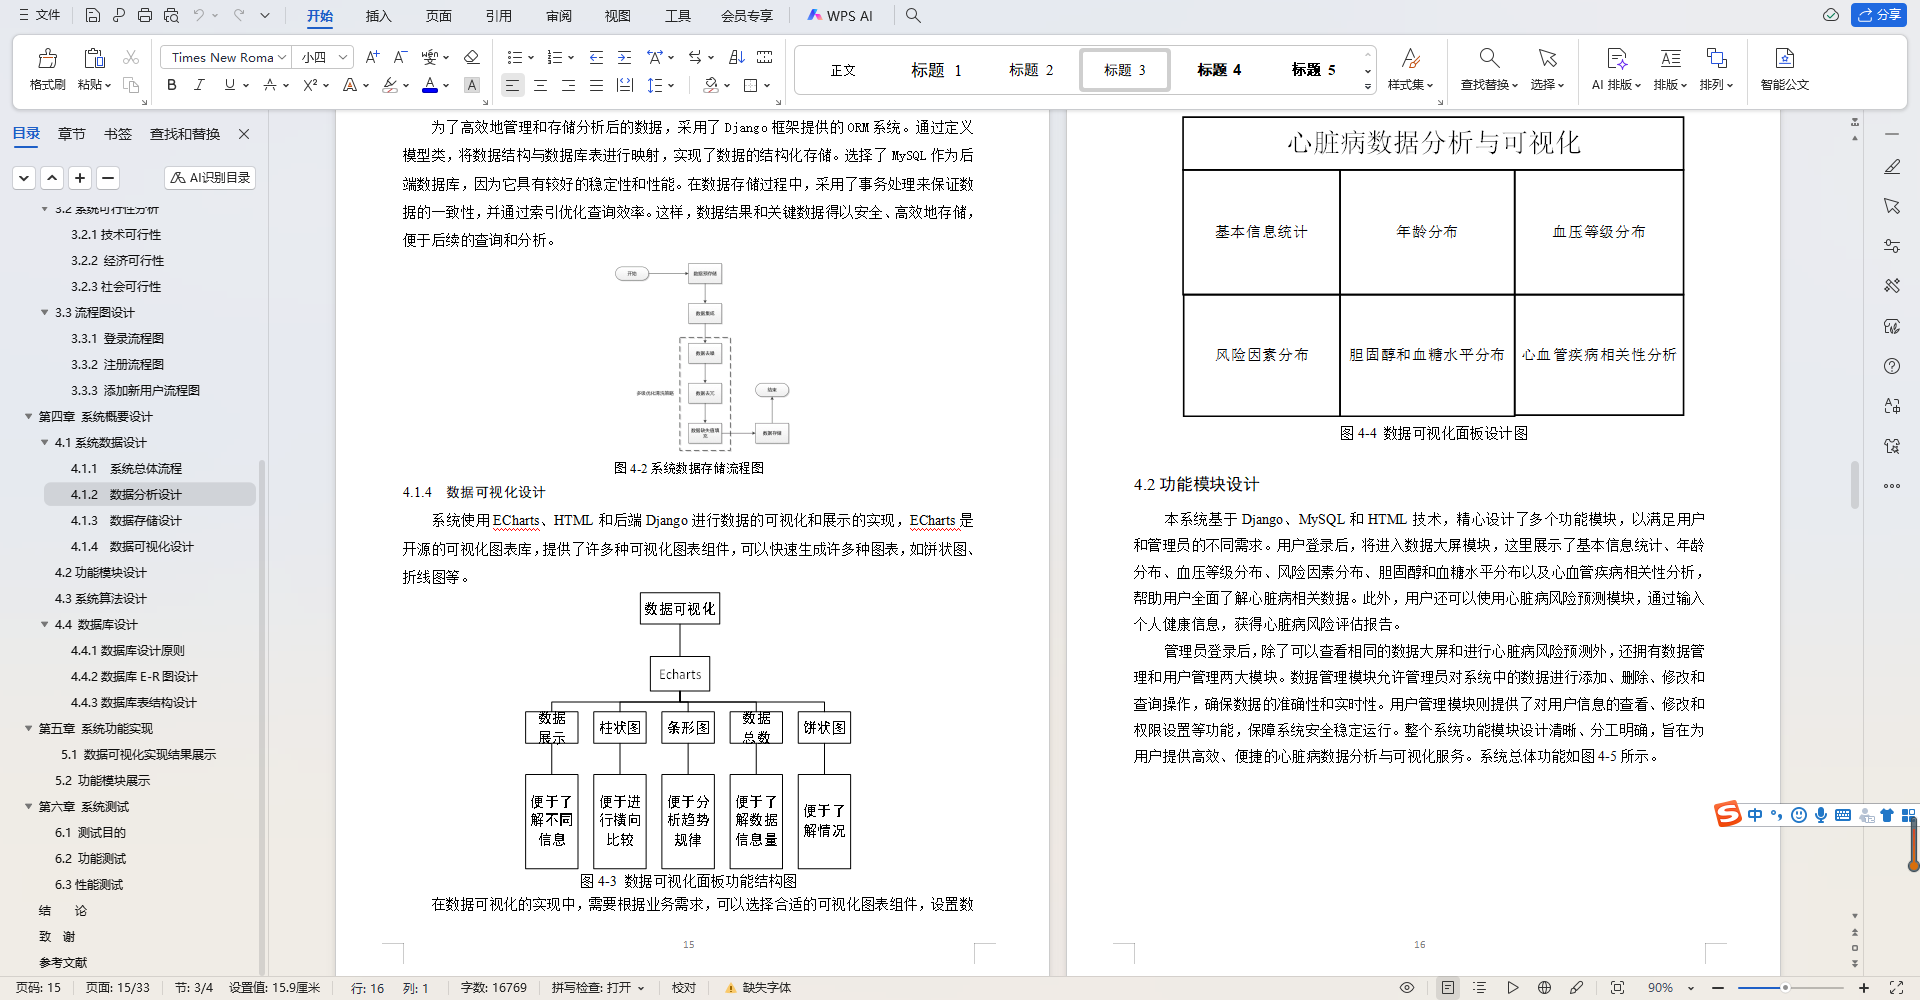Click the reading mode eye icon in status bar
Screen dimensions: 1920x1000
[x=1407, y=987]
